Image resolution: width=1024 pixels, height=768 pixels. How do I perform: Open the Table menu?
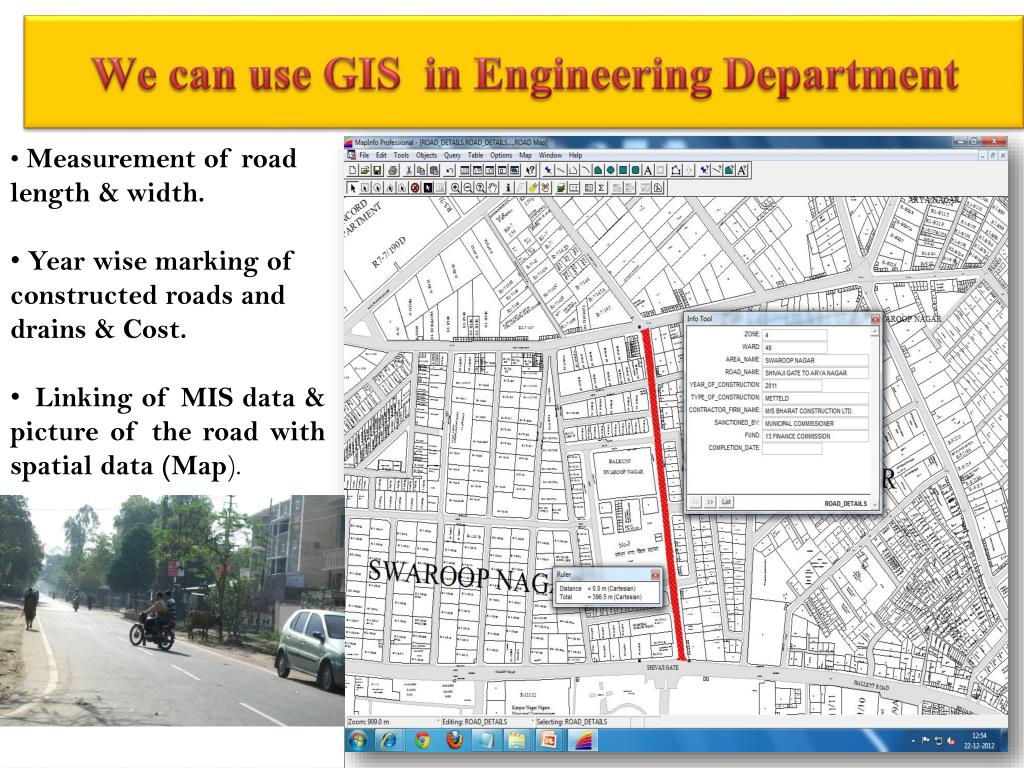coord(475,155)
